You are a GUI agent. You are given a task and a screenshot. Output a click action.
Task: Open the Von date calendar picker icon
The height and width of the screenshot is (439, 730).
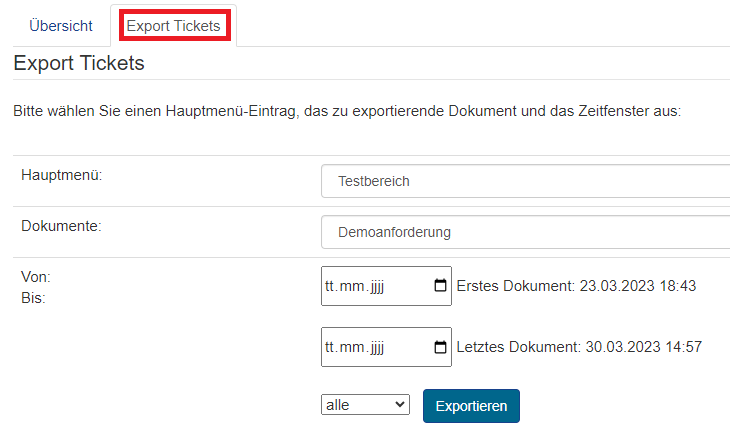coord(440,286)
